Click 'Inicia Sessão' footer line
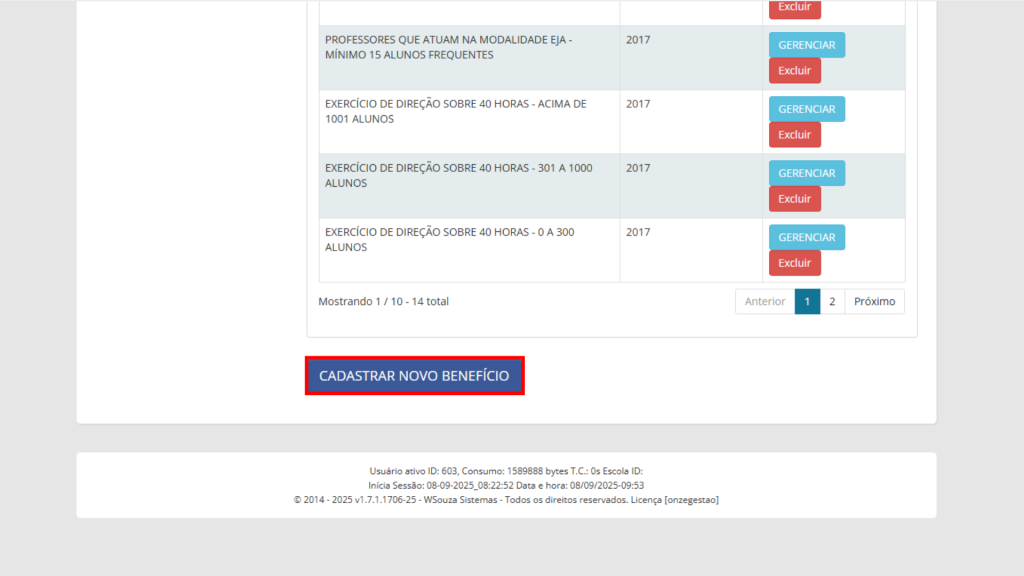 506,485
